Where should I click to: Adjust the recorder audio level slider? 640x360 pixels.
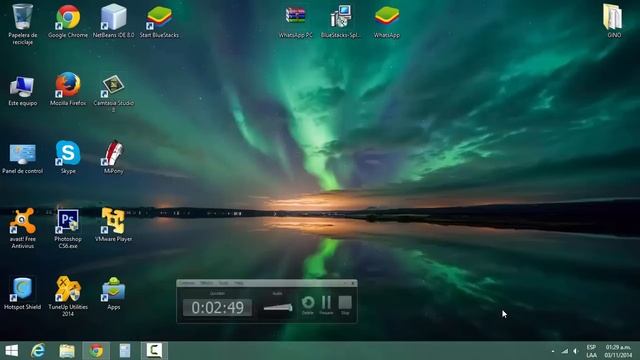[x=278, y=307]
